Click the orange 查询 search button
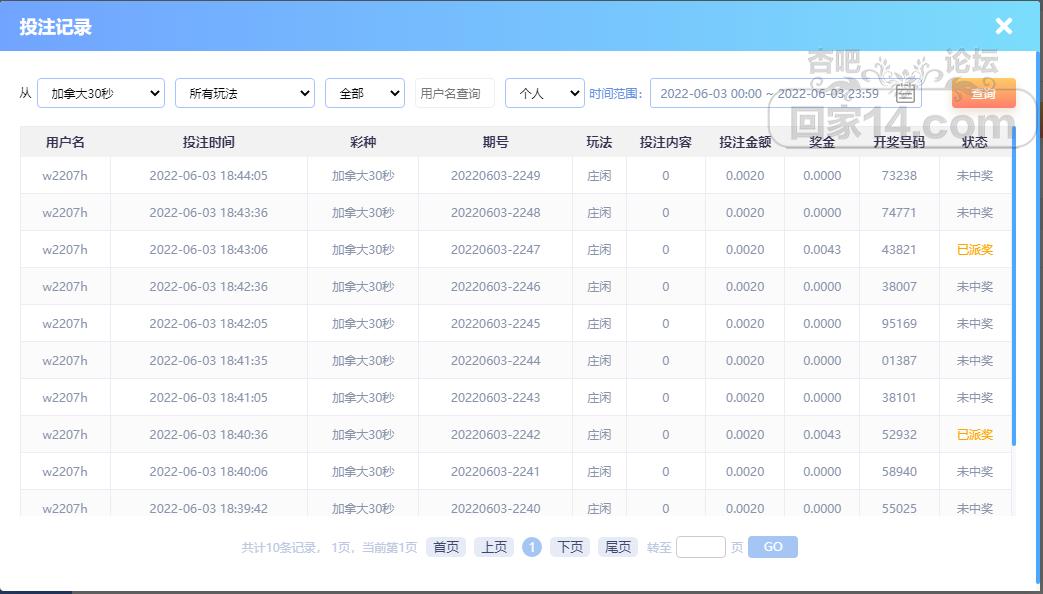 (x=983, y=93)
